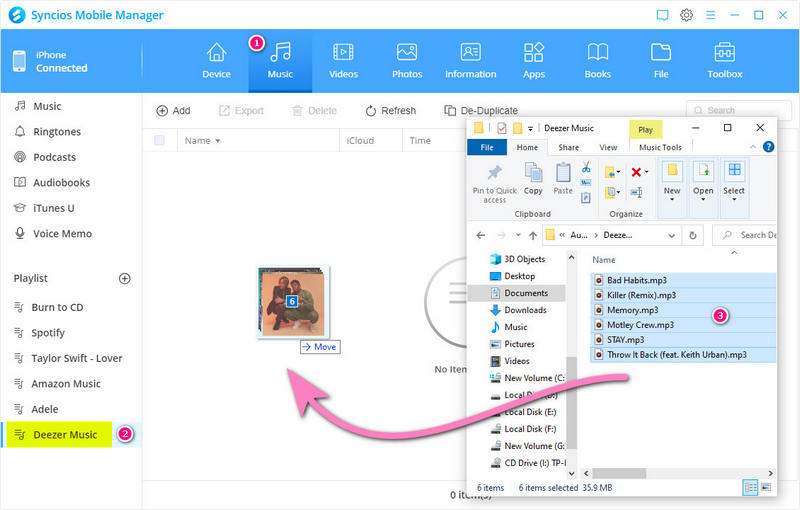The height and width of the screenshot is (510, 800).
Task: Select Motley Crew.mp3 file
Action: coord(640,325)
